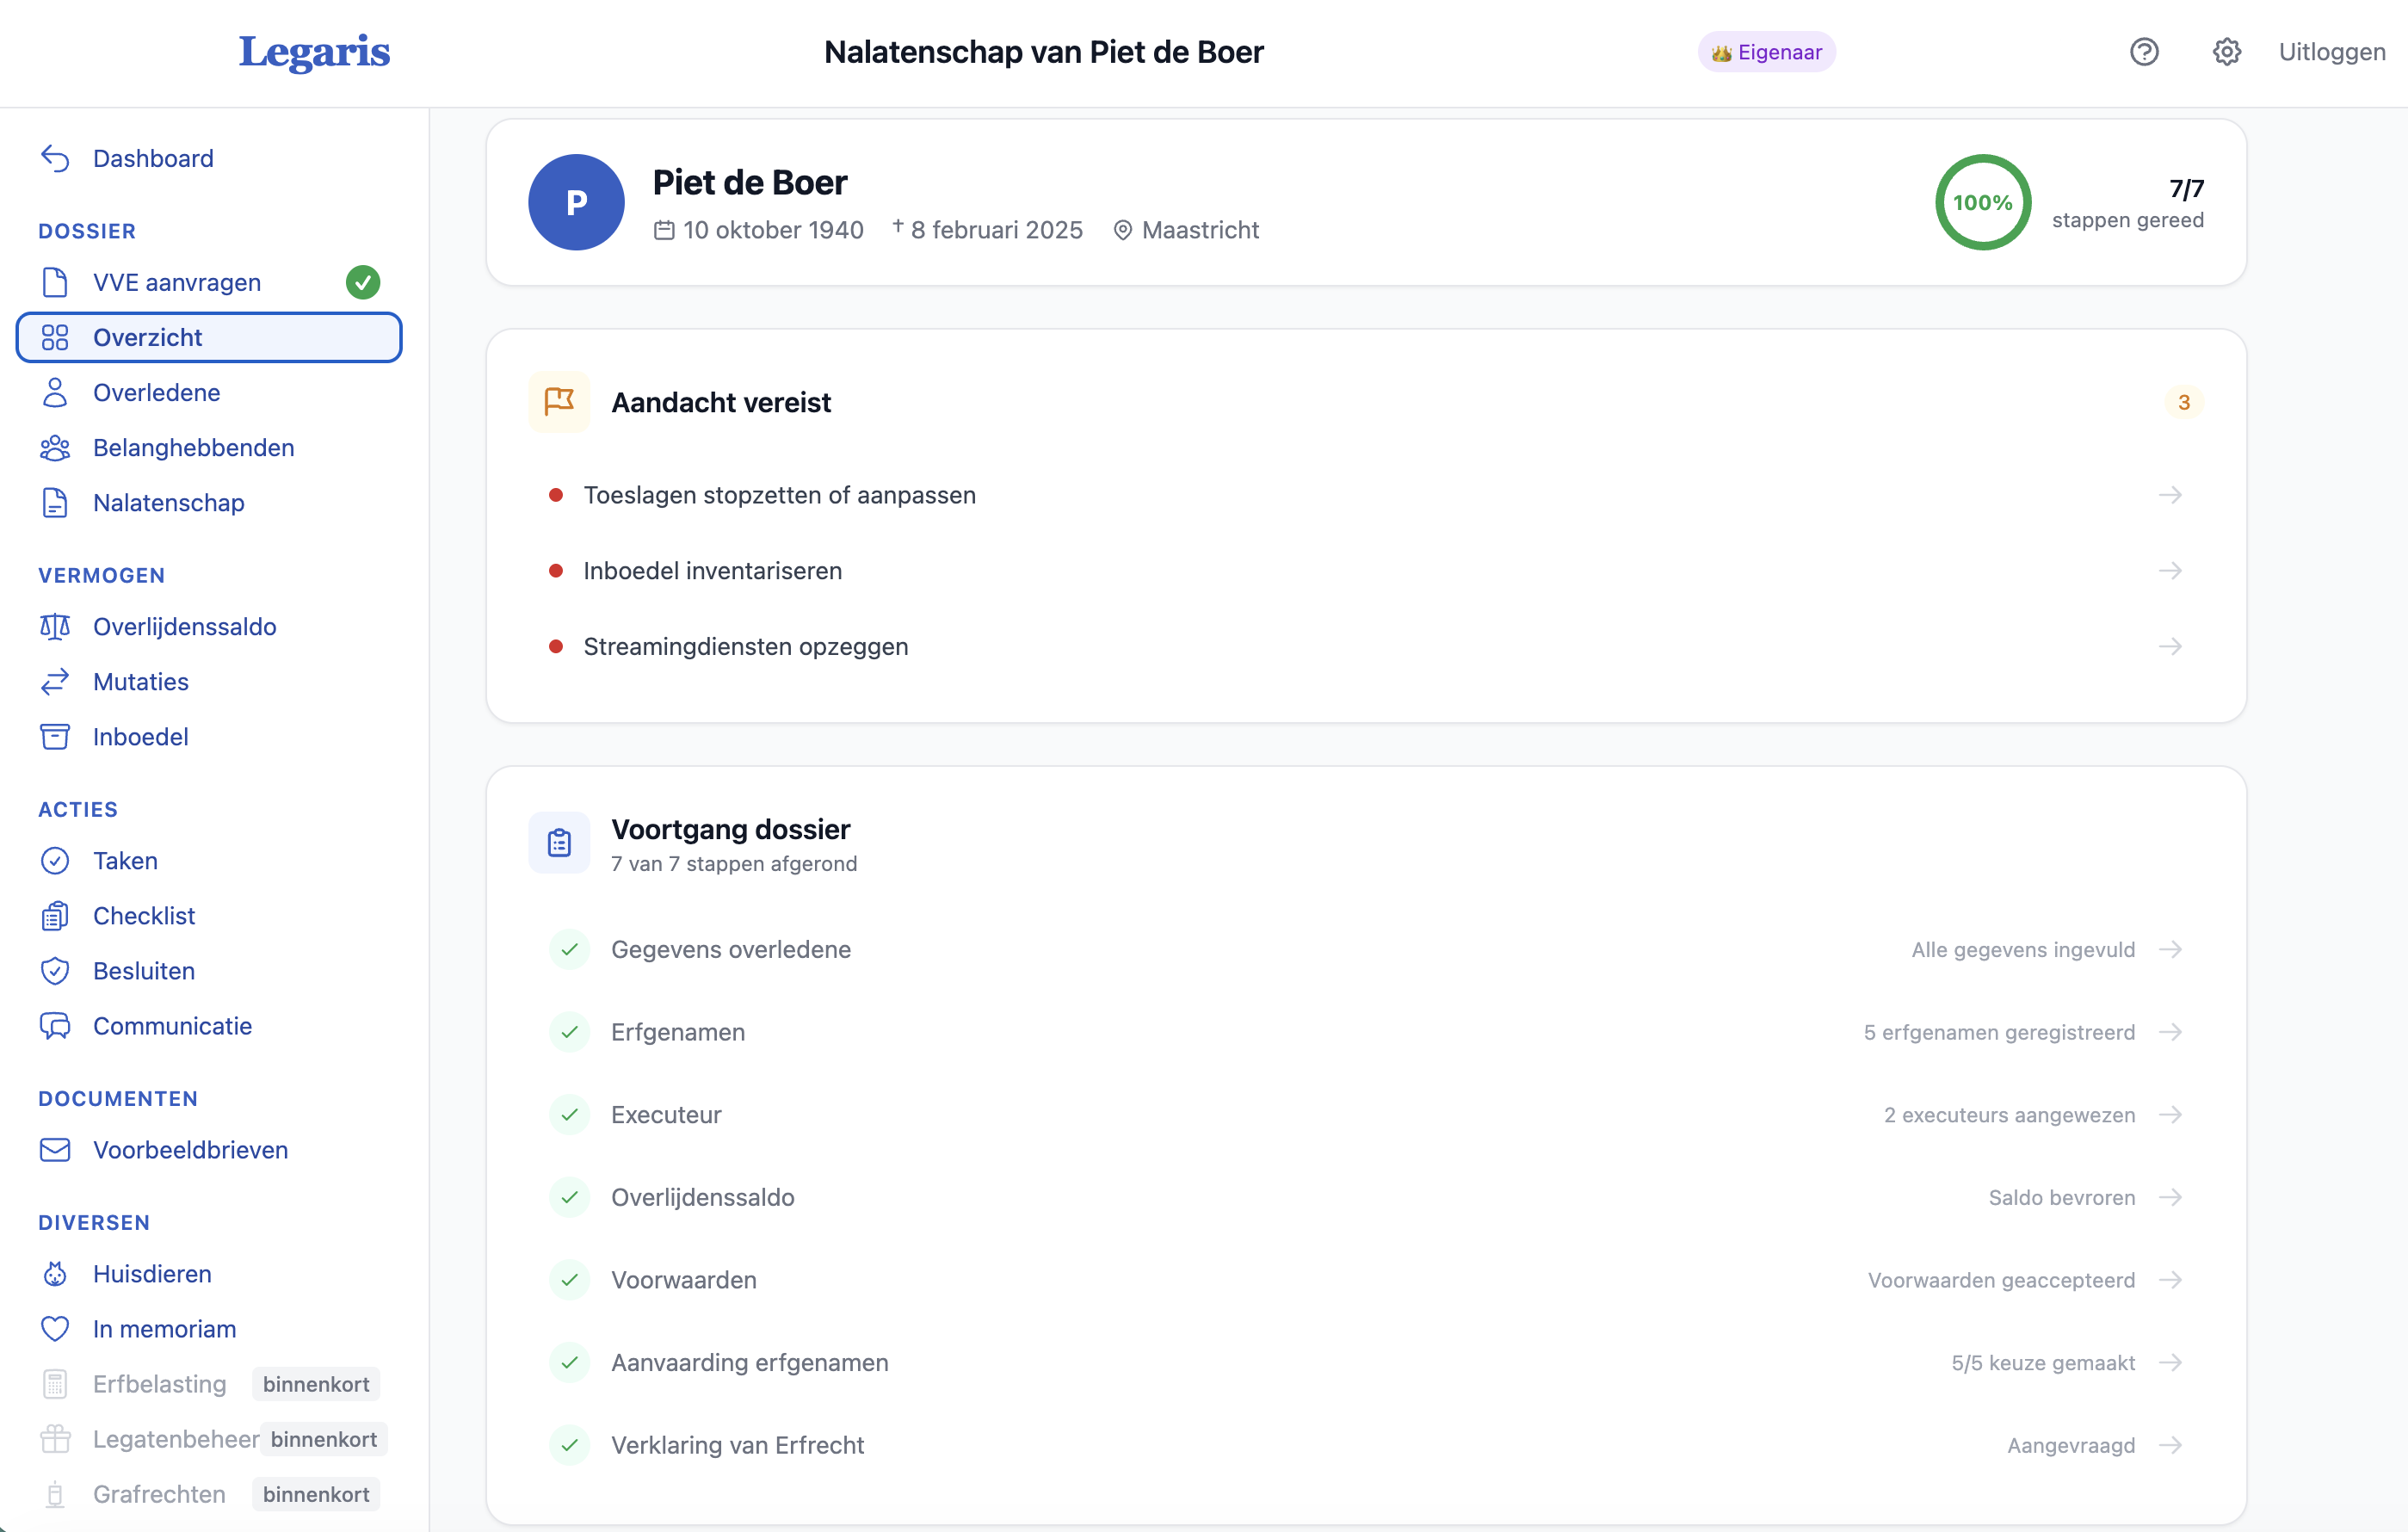This screenshot has height=1532, width=2408.
Task: Open the Voorbeeldbrieven envelope icon
Action: (x=55, y=1150)
